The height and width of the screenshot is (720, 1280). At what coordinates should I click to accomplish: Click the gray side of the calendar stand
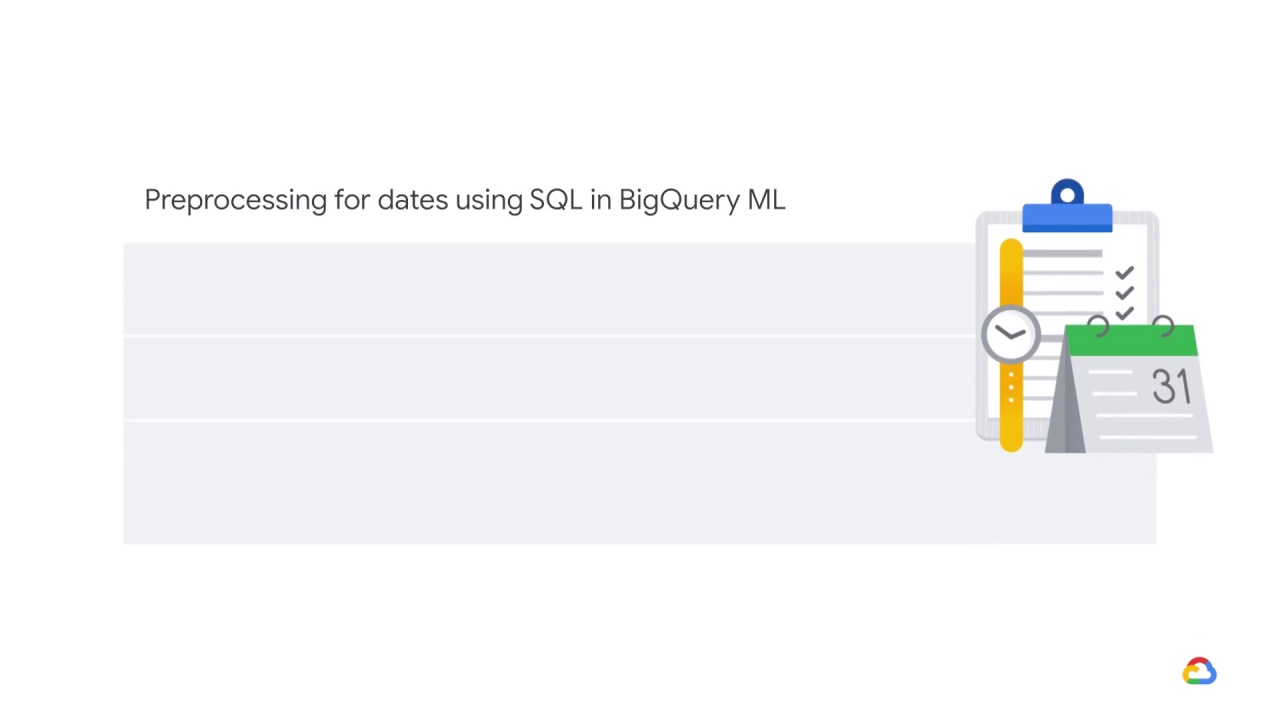coord(1065,410)
